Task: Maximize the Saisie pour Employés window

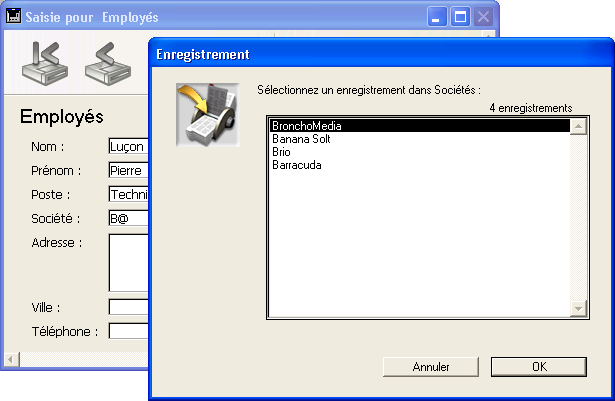Action: pos(461,17)
